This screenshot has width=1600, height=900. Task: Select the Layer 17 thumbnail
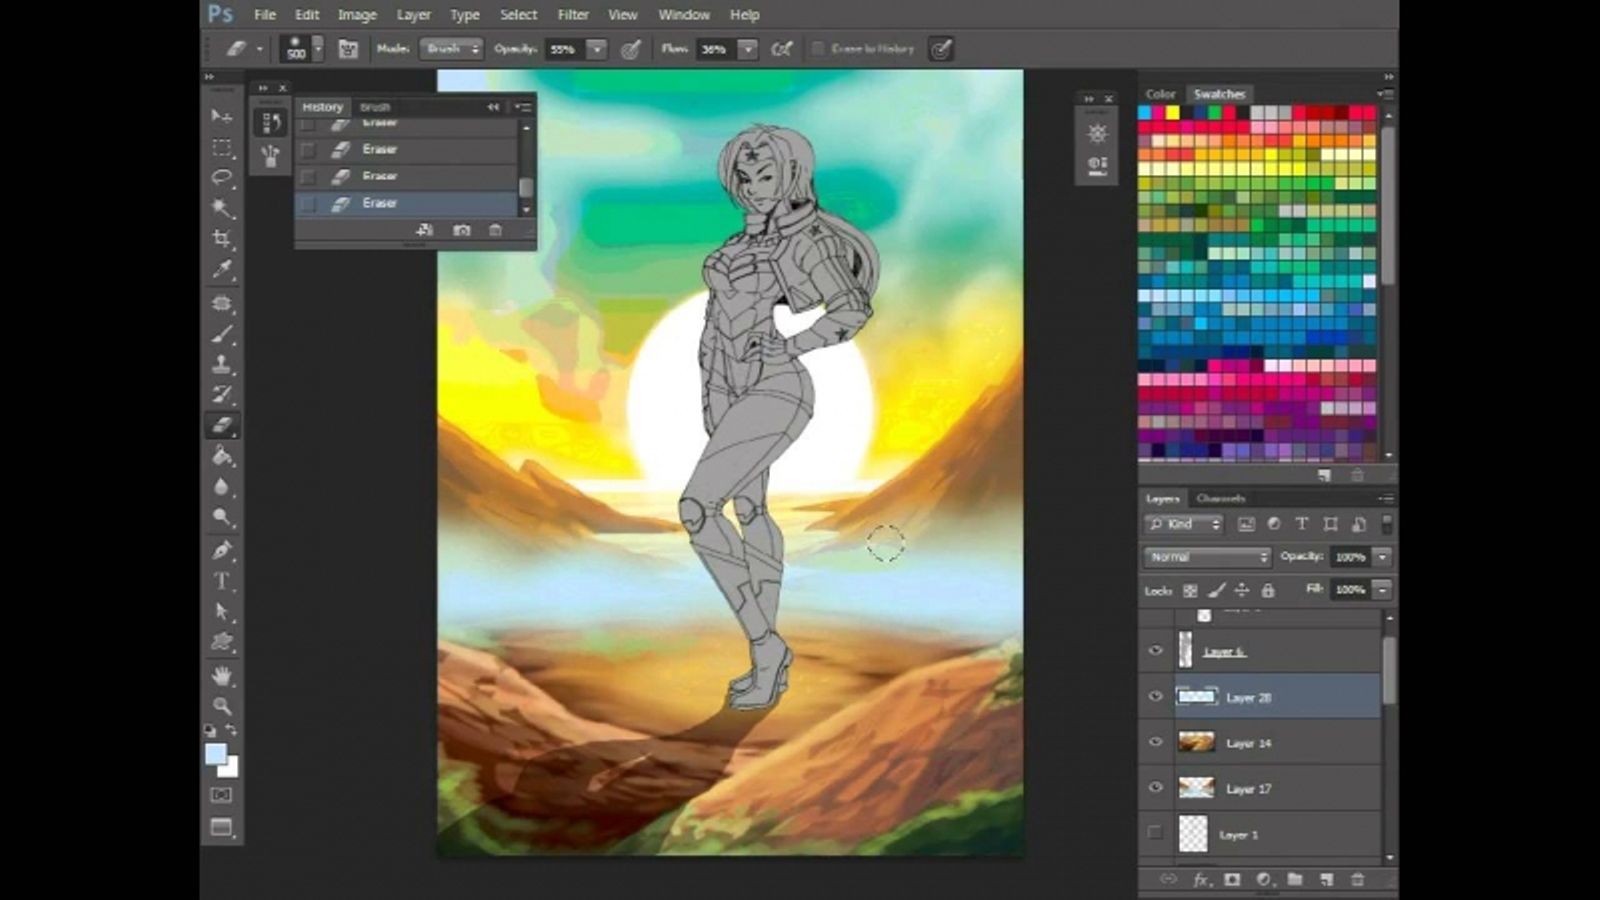1196,789
